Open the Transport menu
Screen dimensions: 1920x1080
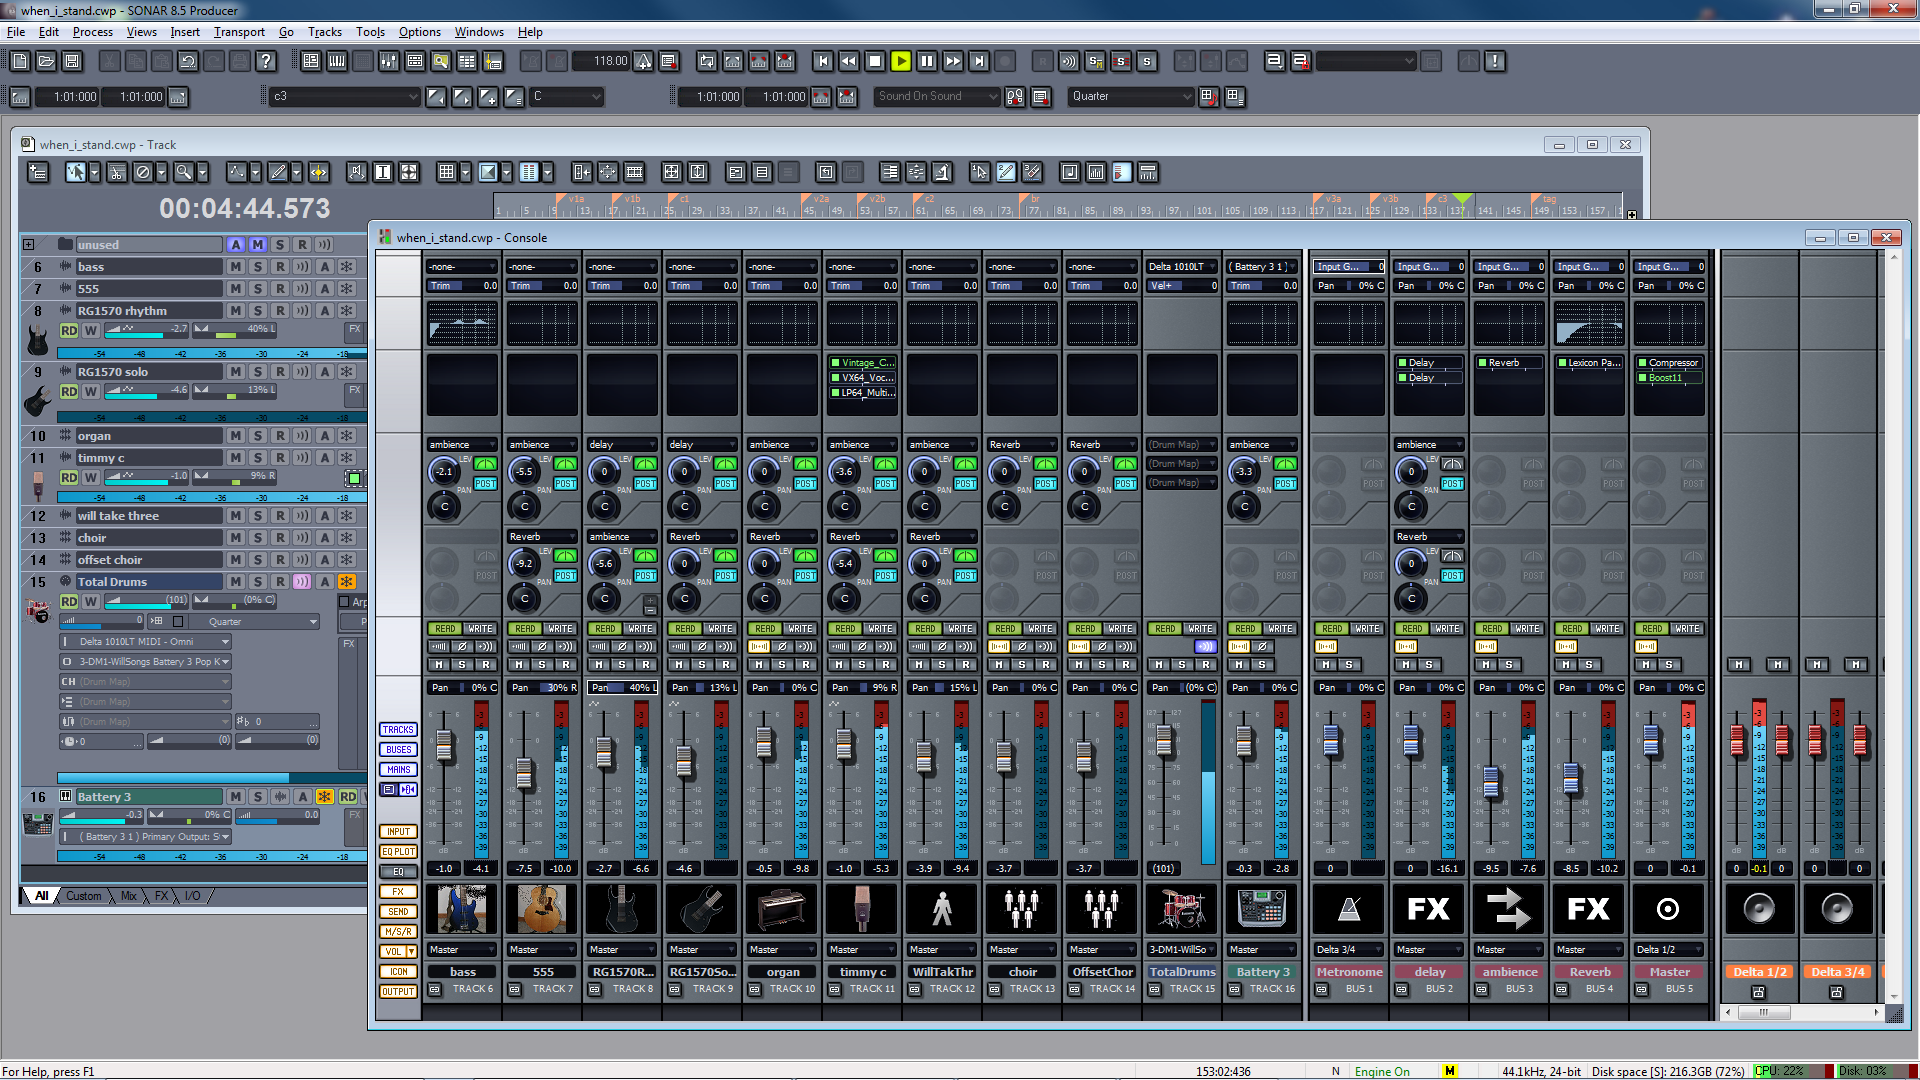pyautogui.click(x=239, y=32)
